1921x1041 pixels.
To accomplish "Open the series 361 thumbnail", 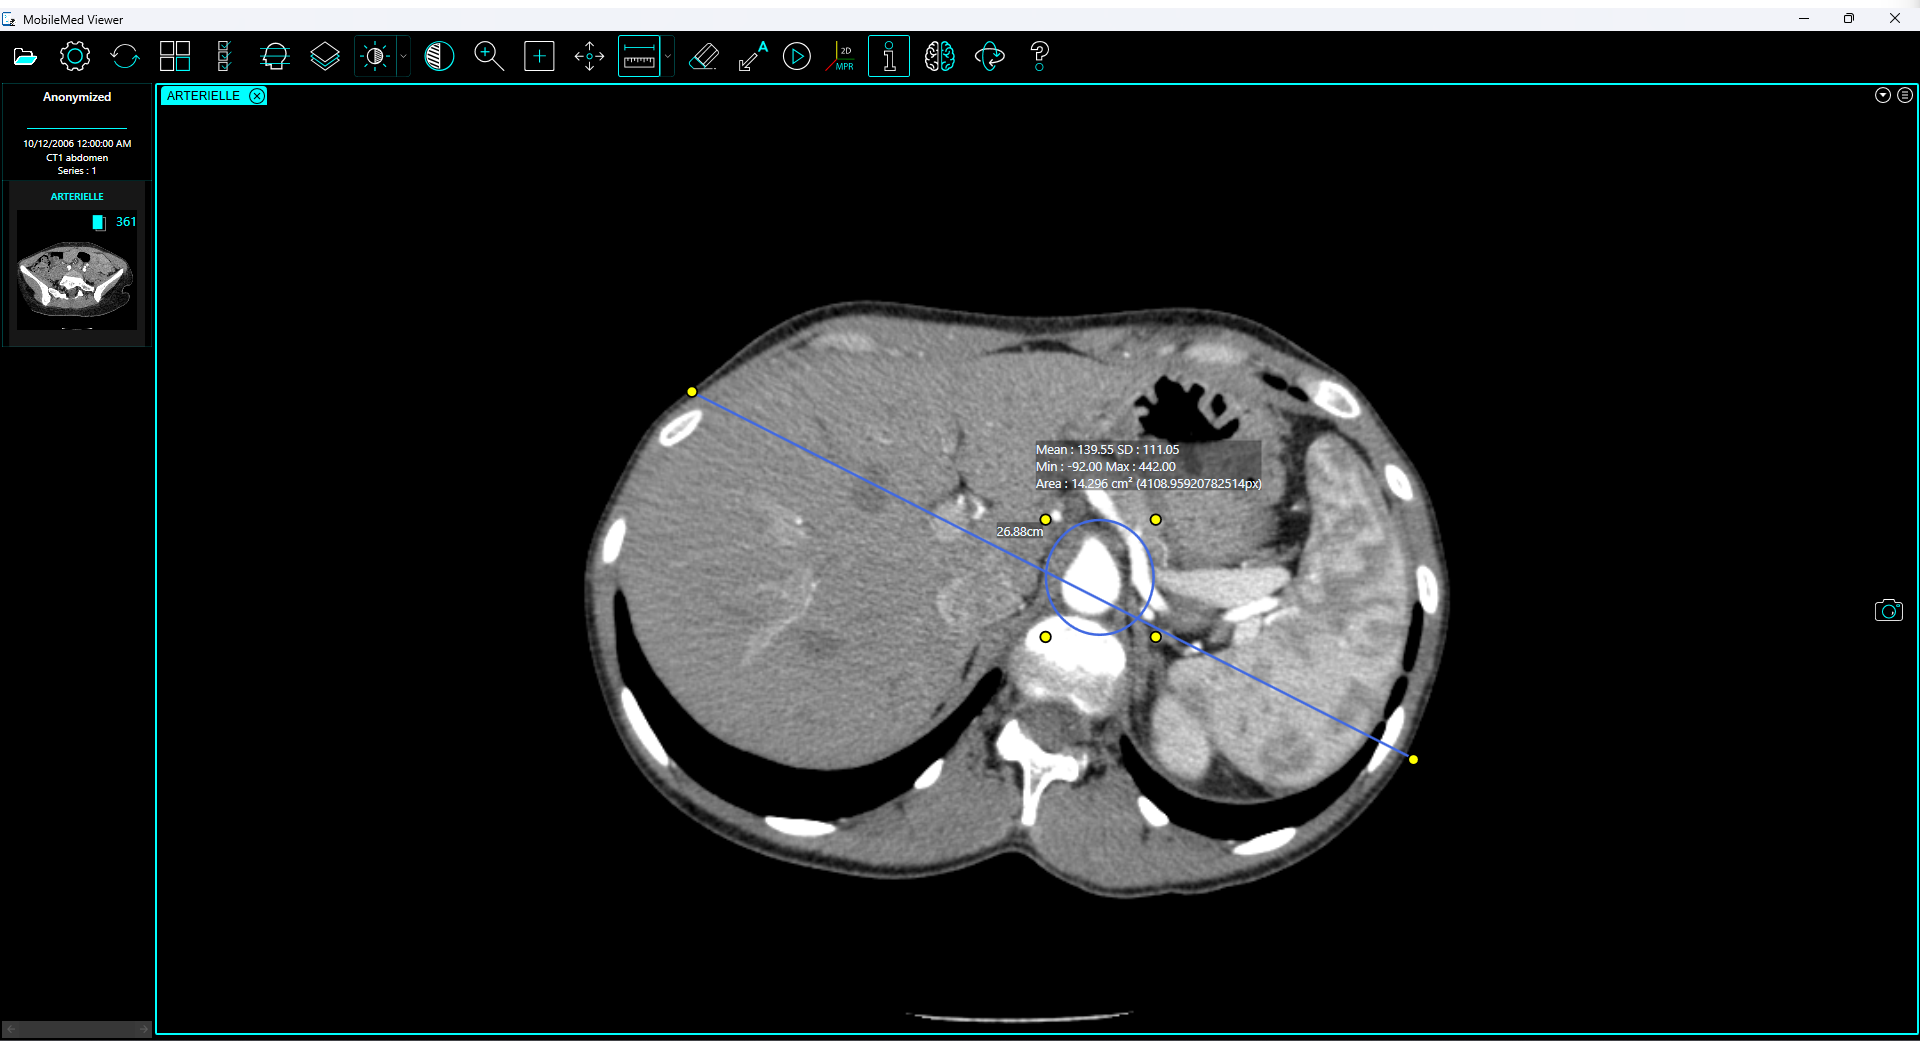I will (x=76, y=272).
